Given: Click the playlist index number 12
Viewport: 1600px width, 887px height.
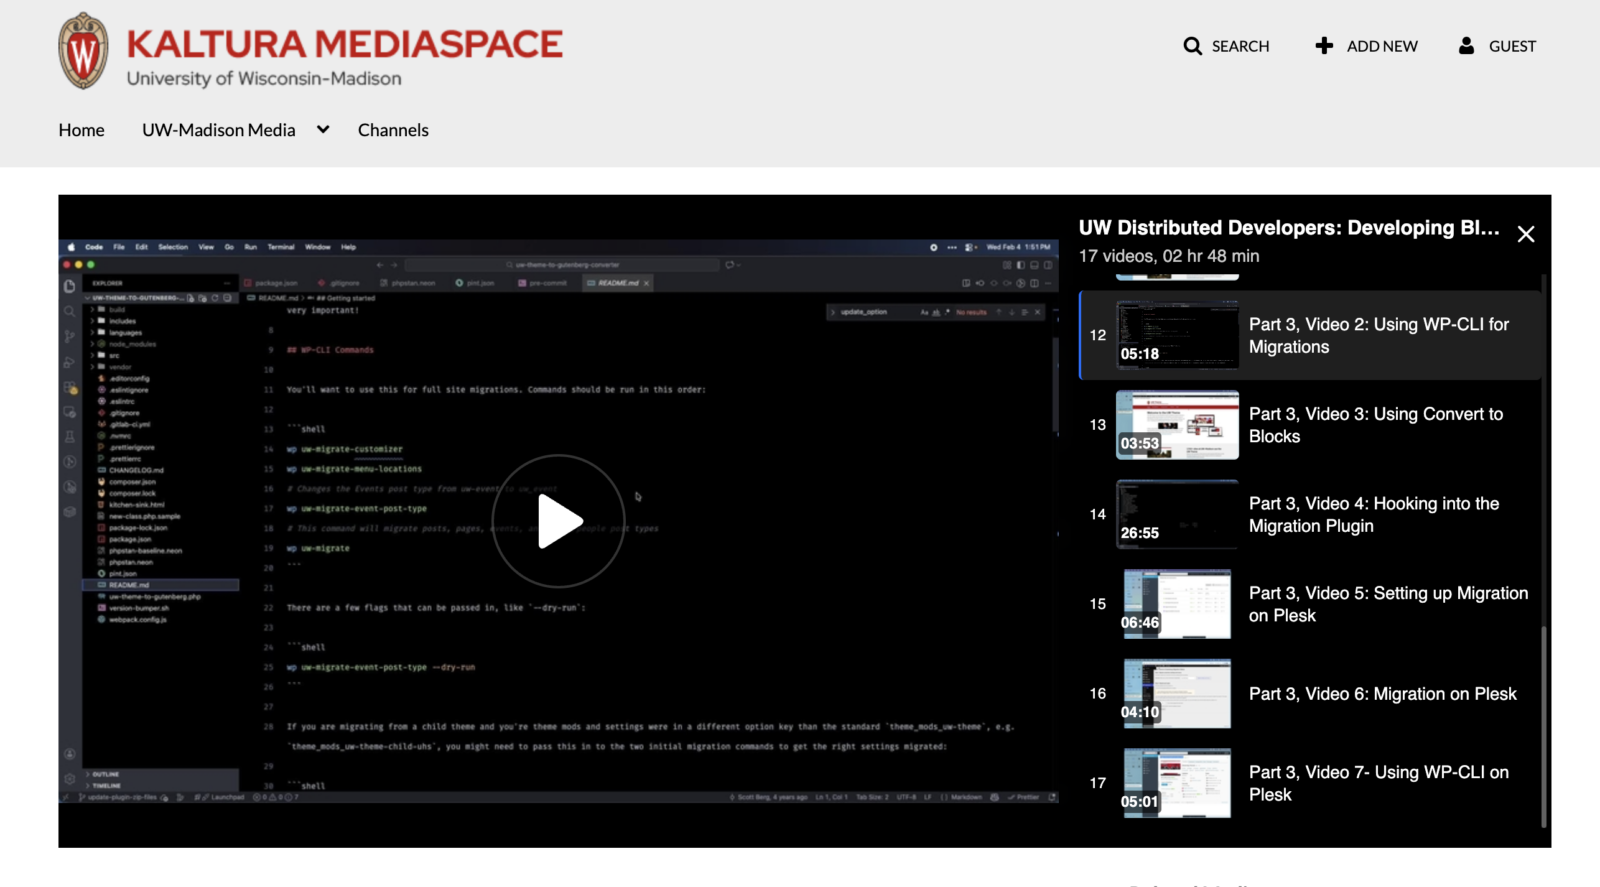Looking at the screenshot, I should pos(1098,335).
